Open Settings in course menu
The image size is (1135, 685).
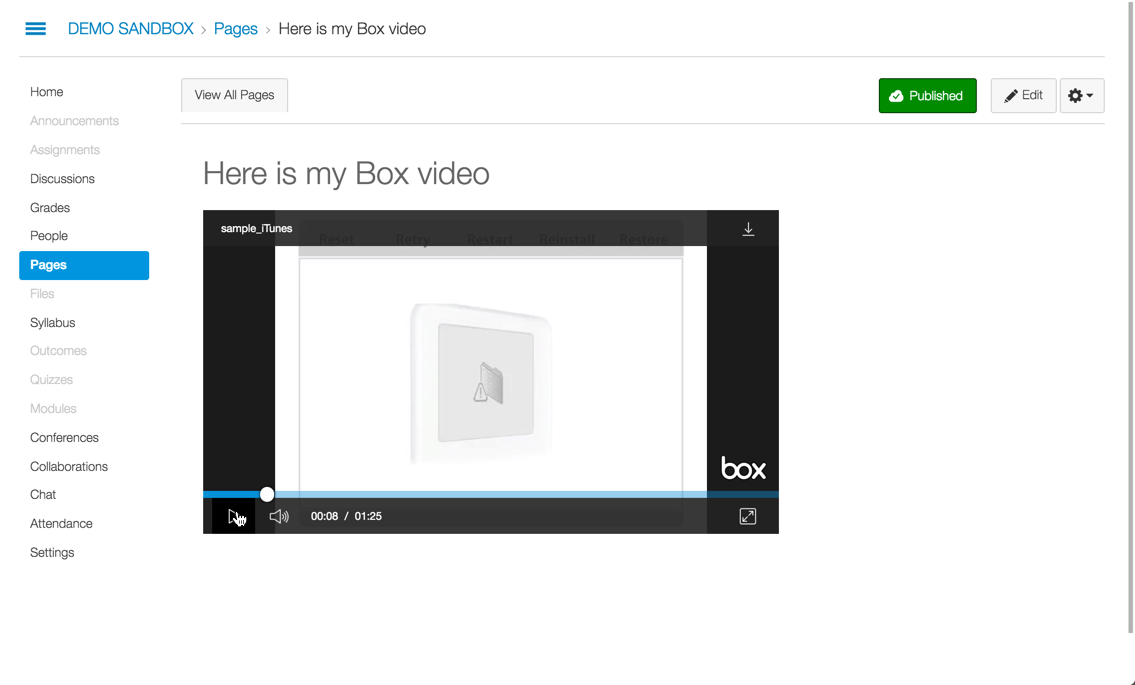[52, 552]
